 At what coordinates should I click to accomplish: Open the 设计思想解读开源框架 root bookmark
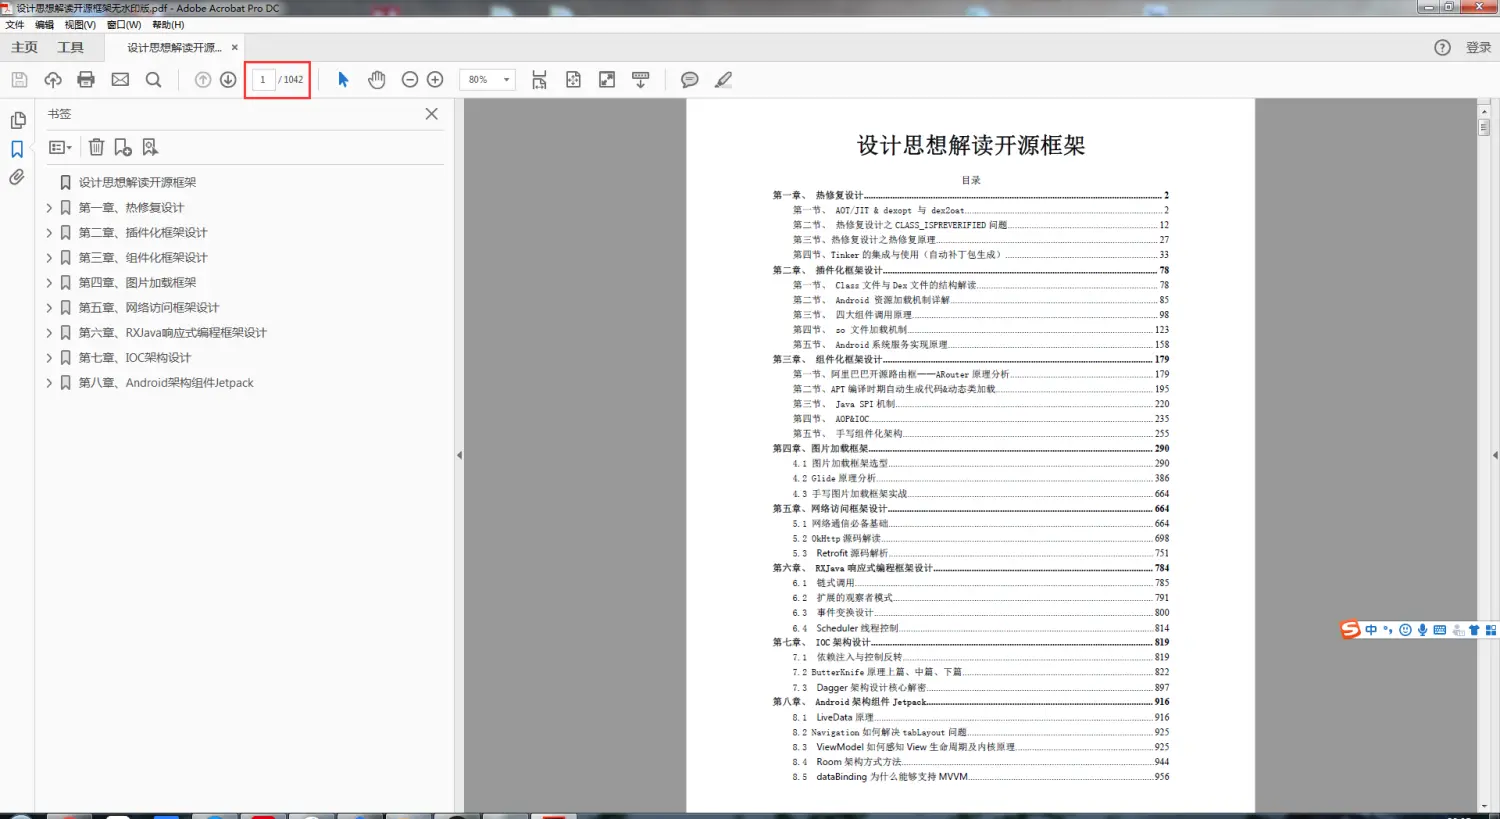click(137, 182)
